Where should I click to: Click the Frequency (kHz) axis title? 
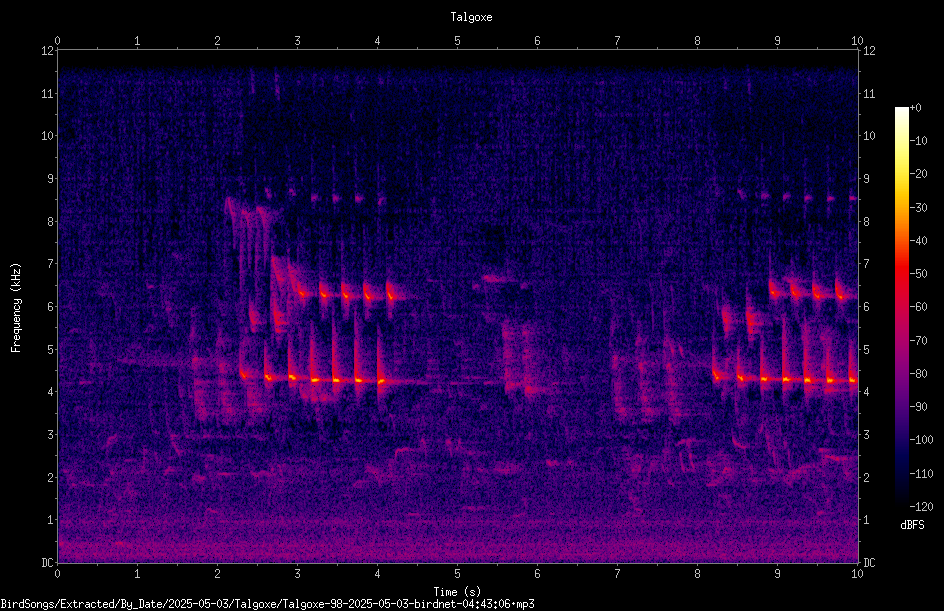16,307
